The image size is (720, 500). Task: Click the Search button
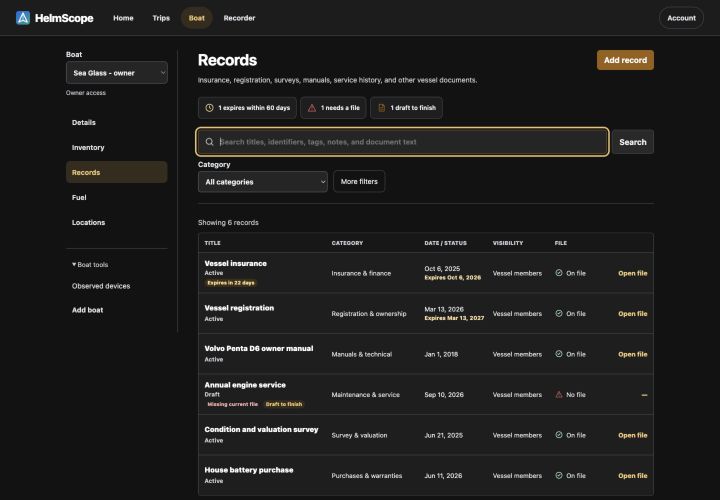[x=633, y=142]
